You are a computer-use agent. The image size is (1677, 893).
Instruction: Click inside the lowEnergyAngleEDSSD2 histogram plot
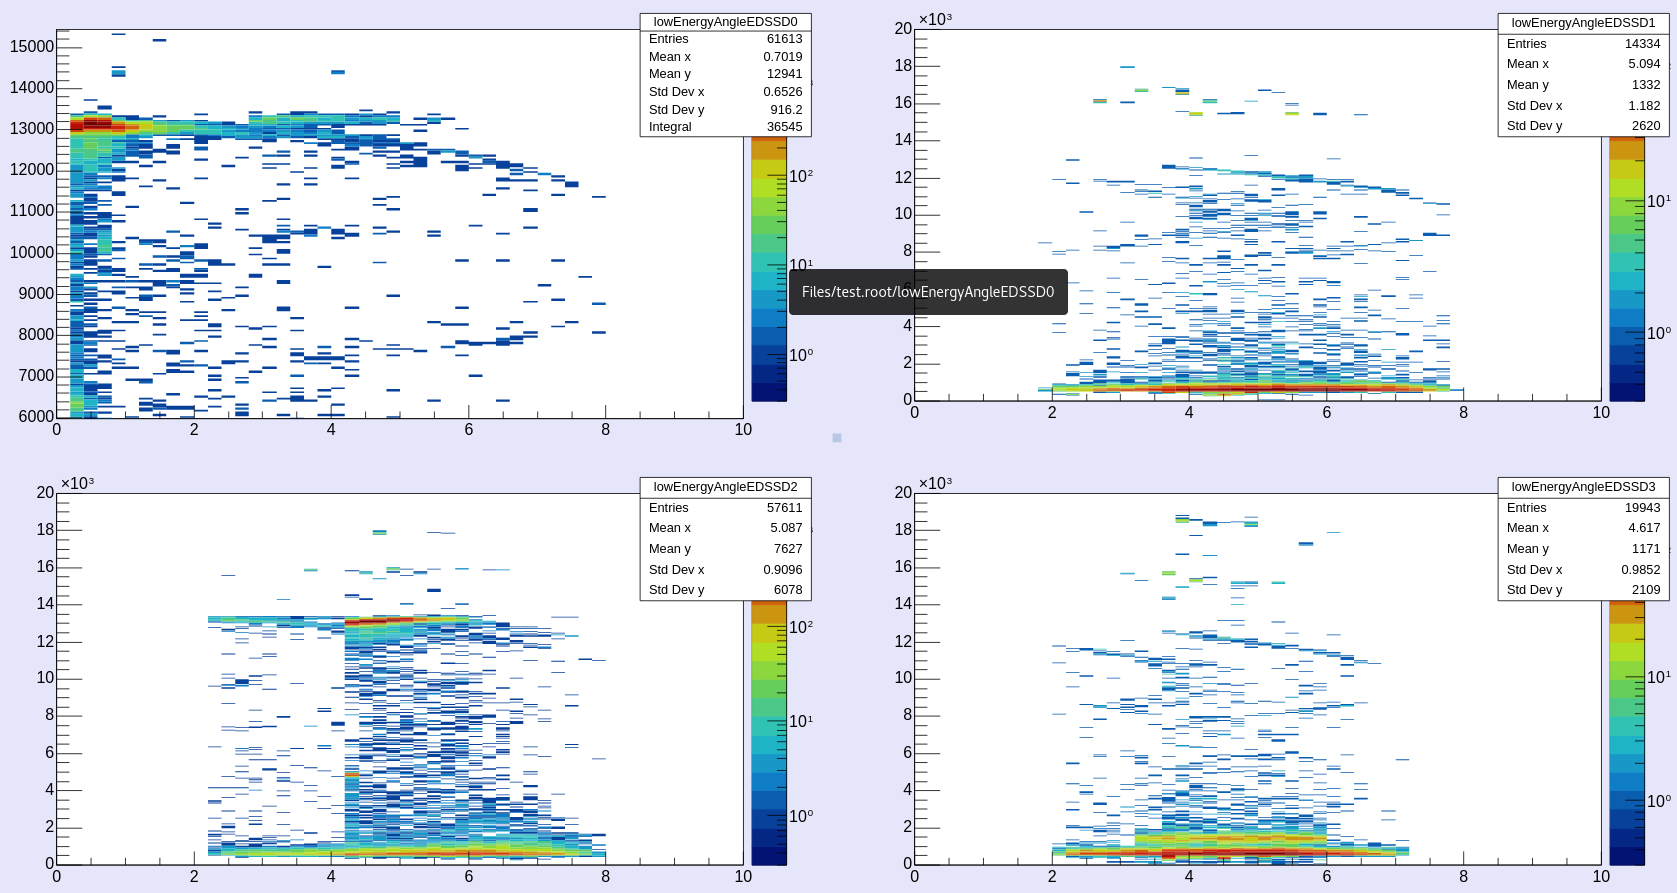(x=400, y=679)
